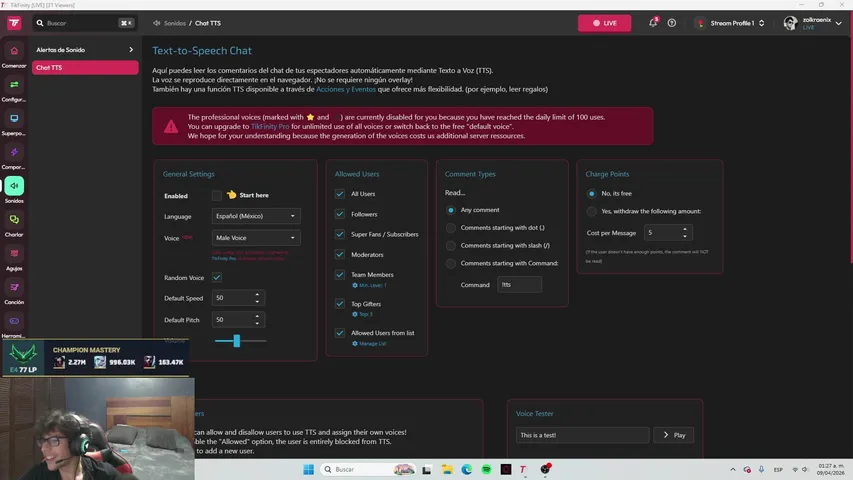Open the help question mark icon
This screenshot has height=480, width=853.
pyautogui.click(x=672, y=23)
